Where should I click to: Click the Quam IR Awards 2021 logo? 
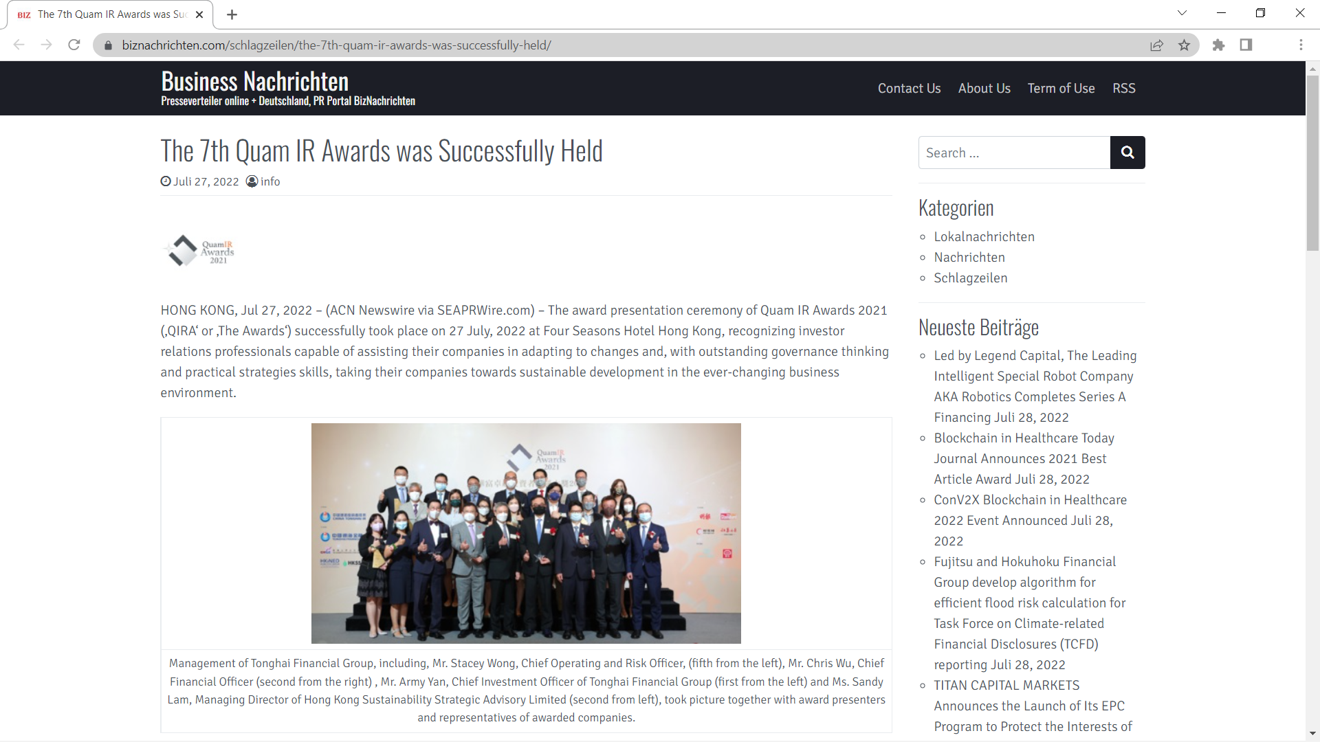point(200,250)
